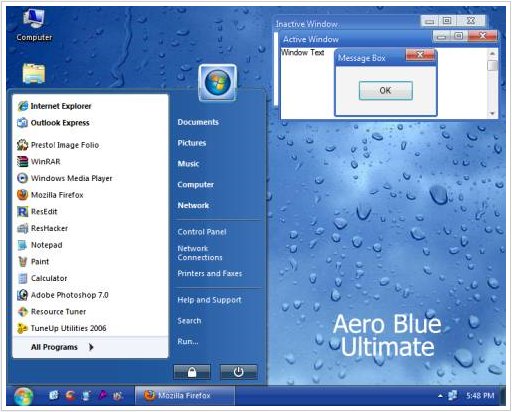This screenshot has width=512, height=412.
Task: Expand the All Programs arrow
Action: pos(91,347)
